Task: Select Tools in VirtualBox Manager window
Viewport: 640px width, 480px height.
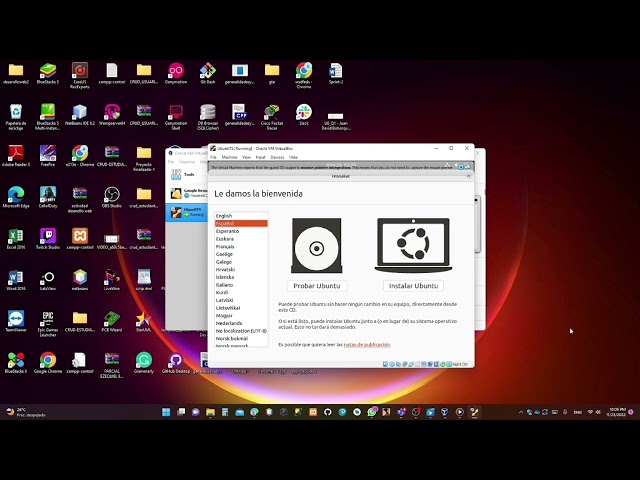Action: pos(187,175)
